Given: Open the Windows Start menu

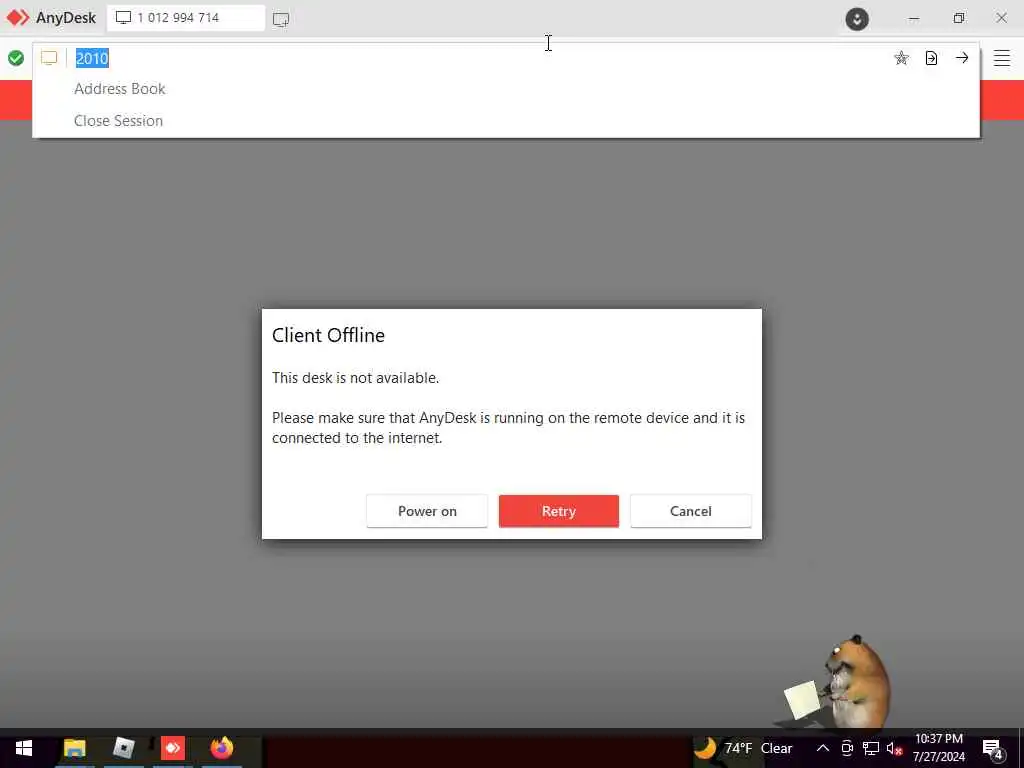Looking at the screenshot, I should tap(24, 748).
